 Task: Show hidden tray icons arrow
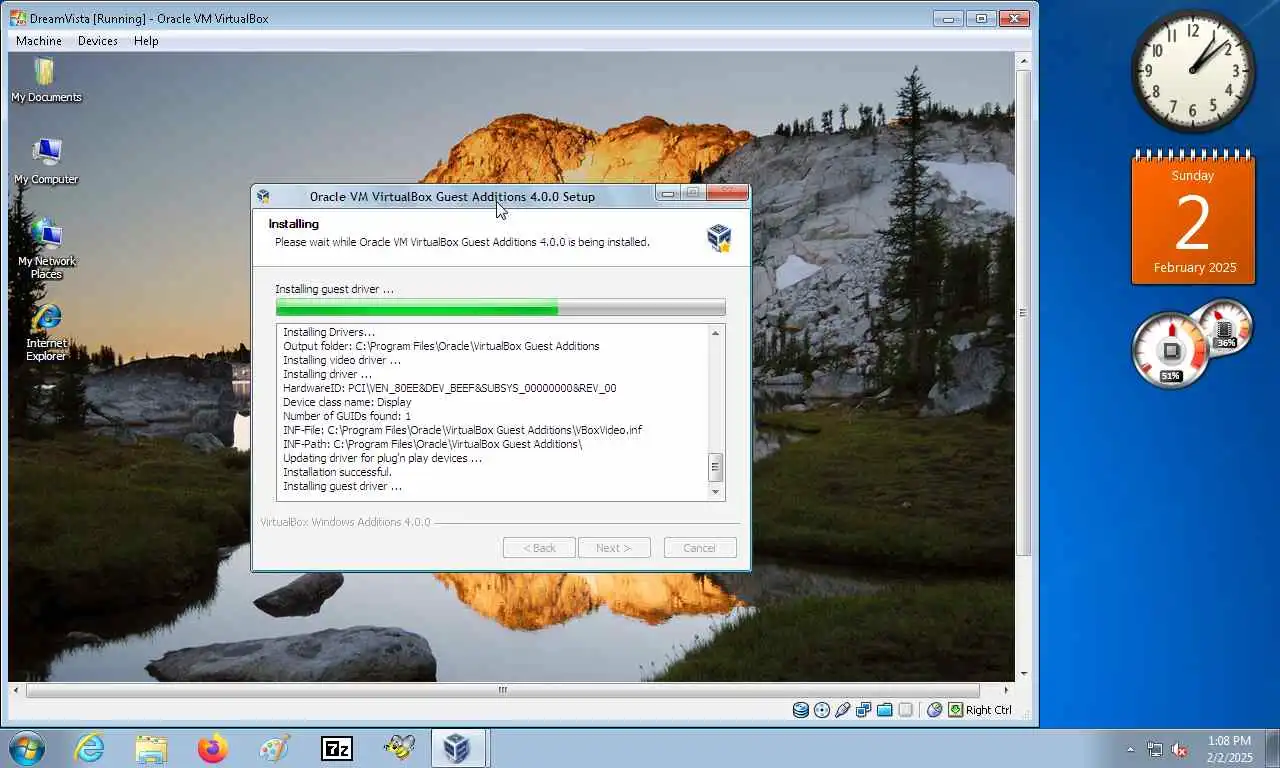click(x=1131, y=749)
